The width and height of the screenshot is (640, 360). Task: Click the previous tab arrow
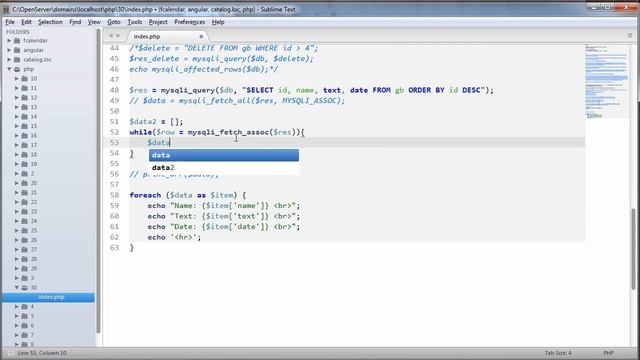click(x=111, y=36)
